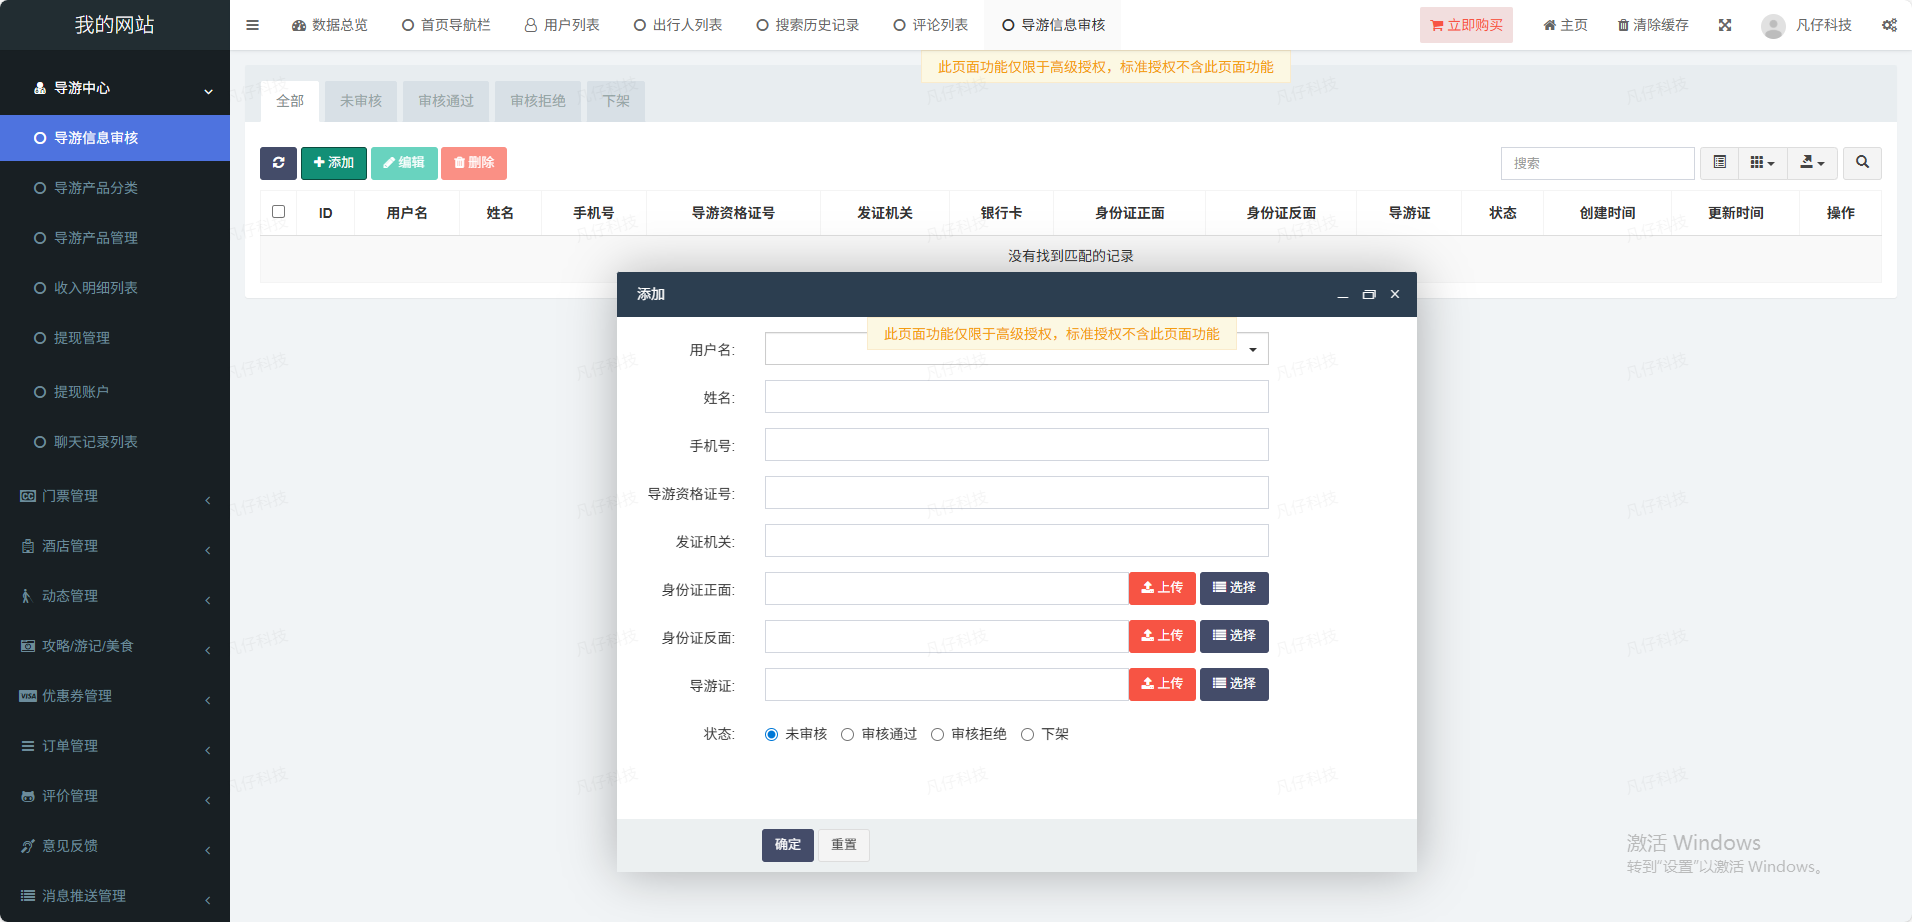Click the refresh icon in table toolbar
This screenshot has width=1912, height=922.
click(278, 163)
